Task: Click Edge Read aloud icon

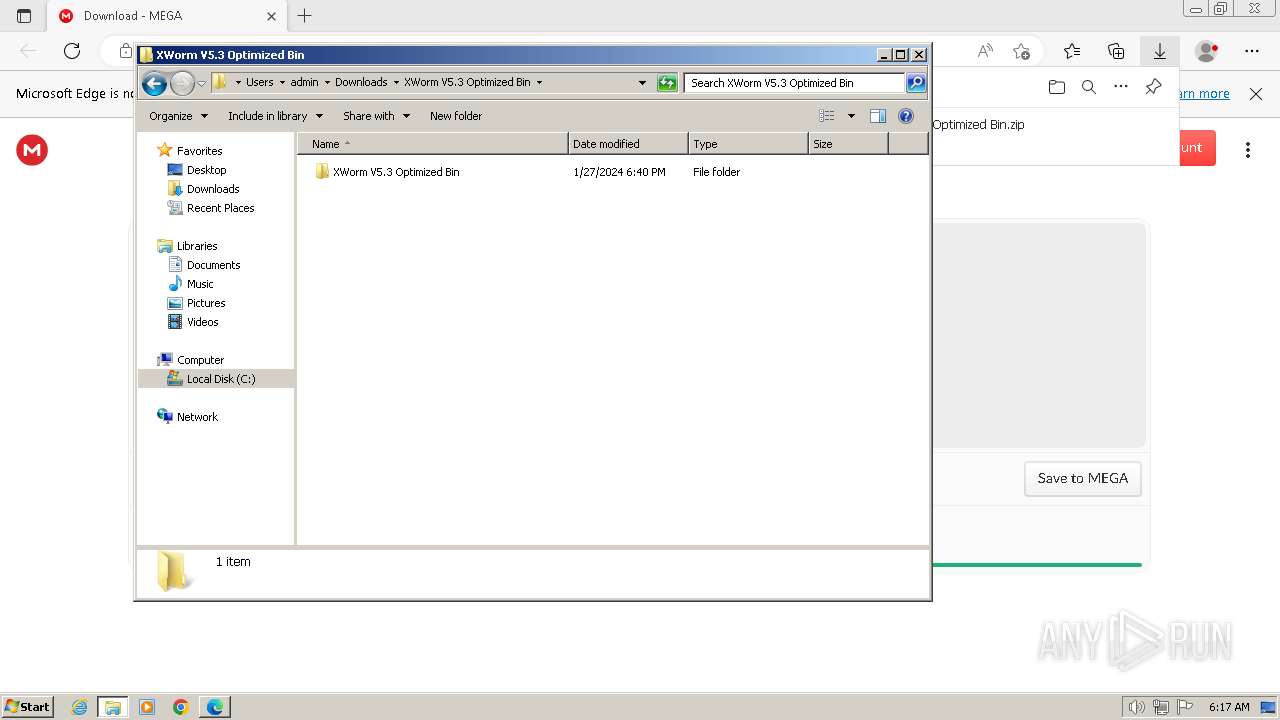Action: pyautogui.click(x=985, y=51)
